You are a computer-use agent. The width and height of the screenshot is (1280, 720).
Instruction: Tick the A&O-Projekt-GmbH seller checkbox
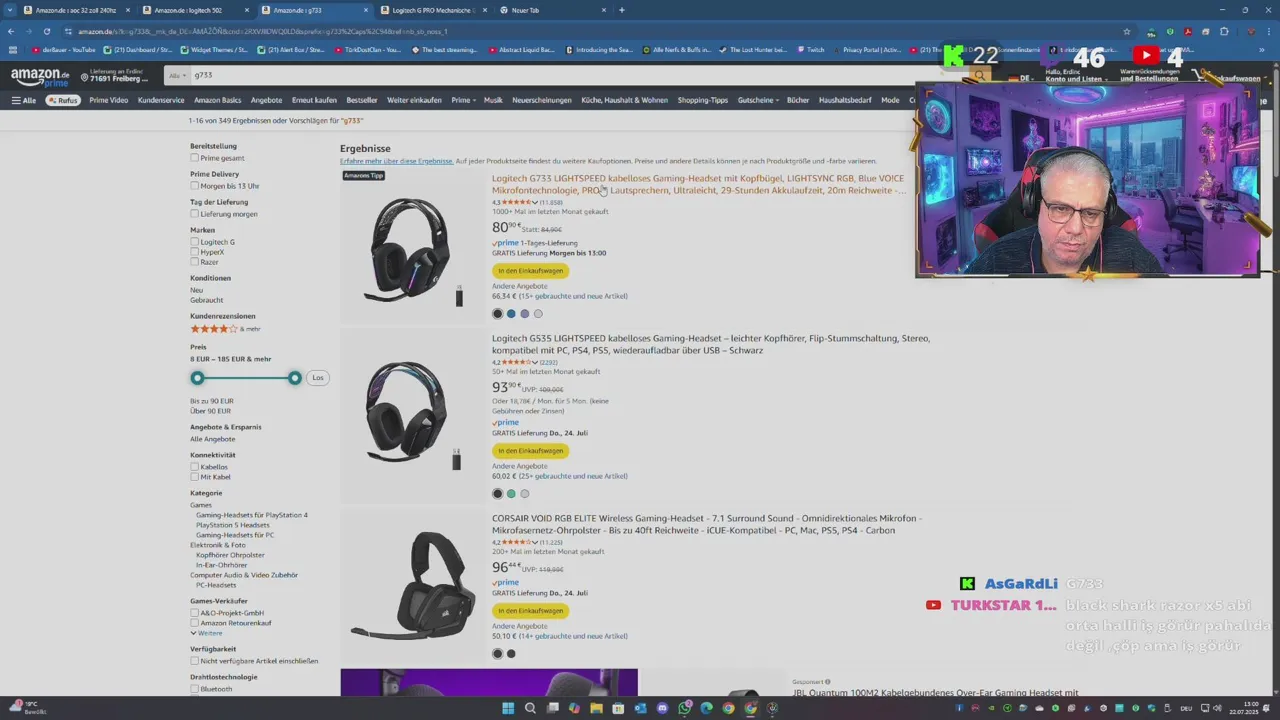pyautogui.click(x=194, y=613)
